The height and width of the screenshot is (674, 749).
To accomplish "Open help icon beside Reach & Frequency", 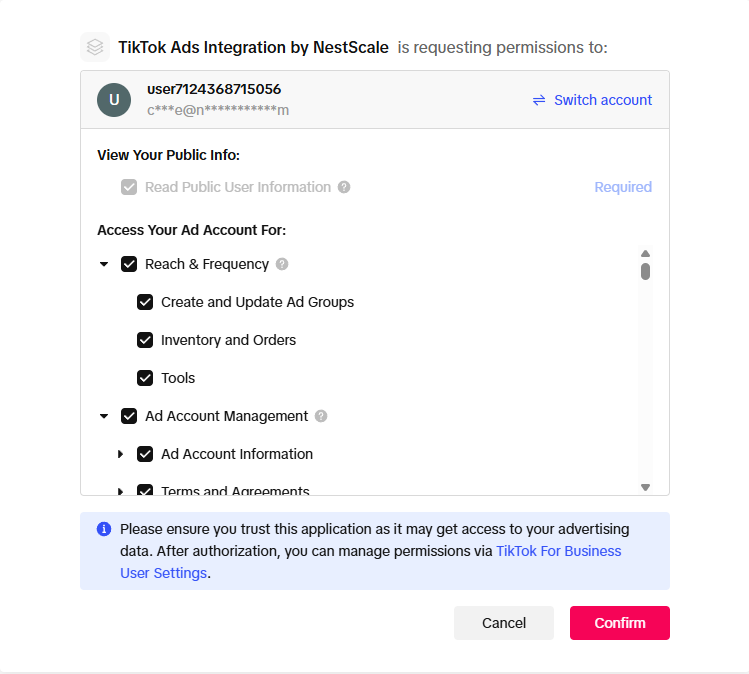I will [282, 264].
